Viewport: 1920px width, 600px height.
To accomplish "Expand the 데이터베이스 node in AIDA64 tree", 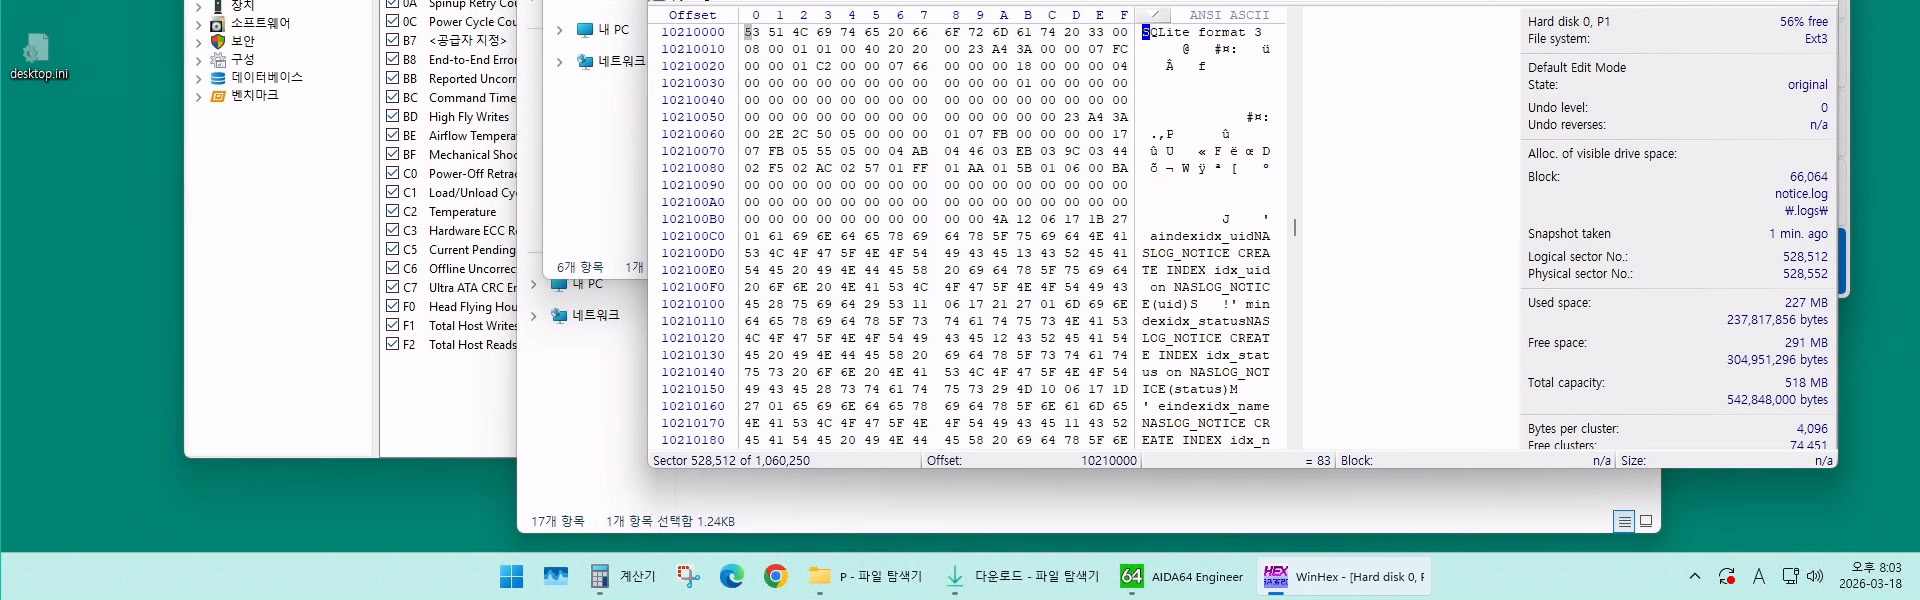I will [x=198, y=78].
